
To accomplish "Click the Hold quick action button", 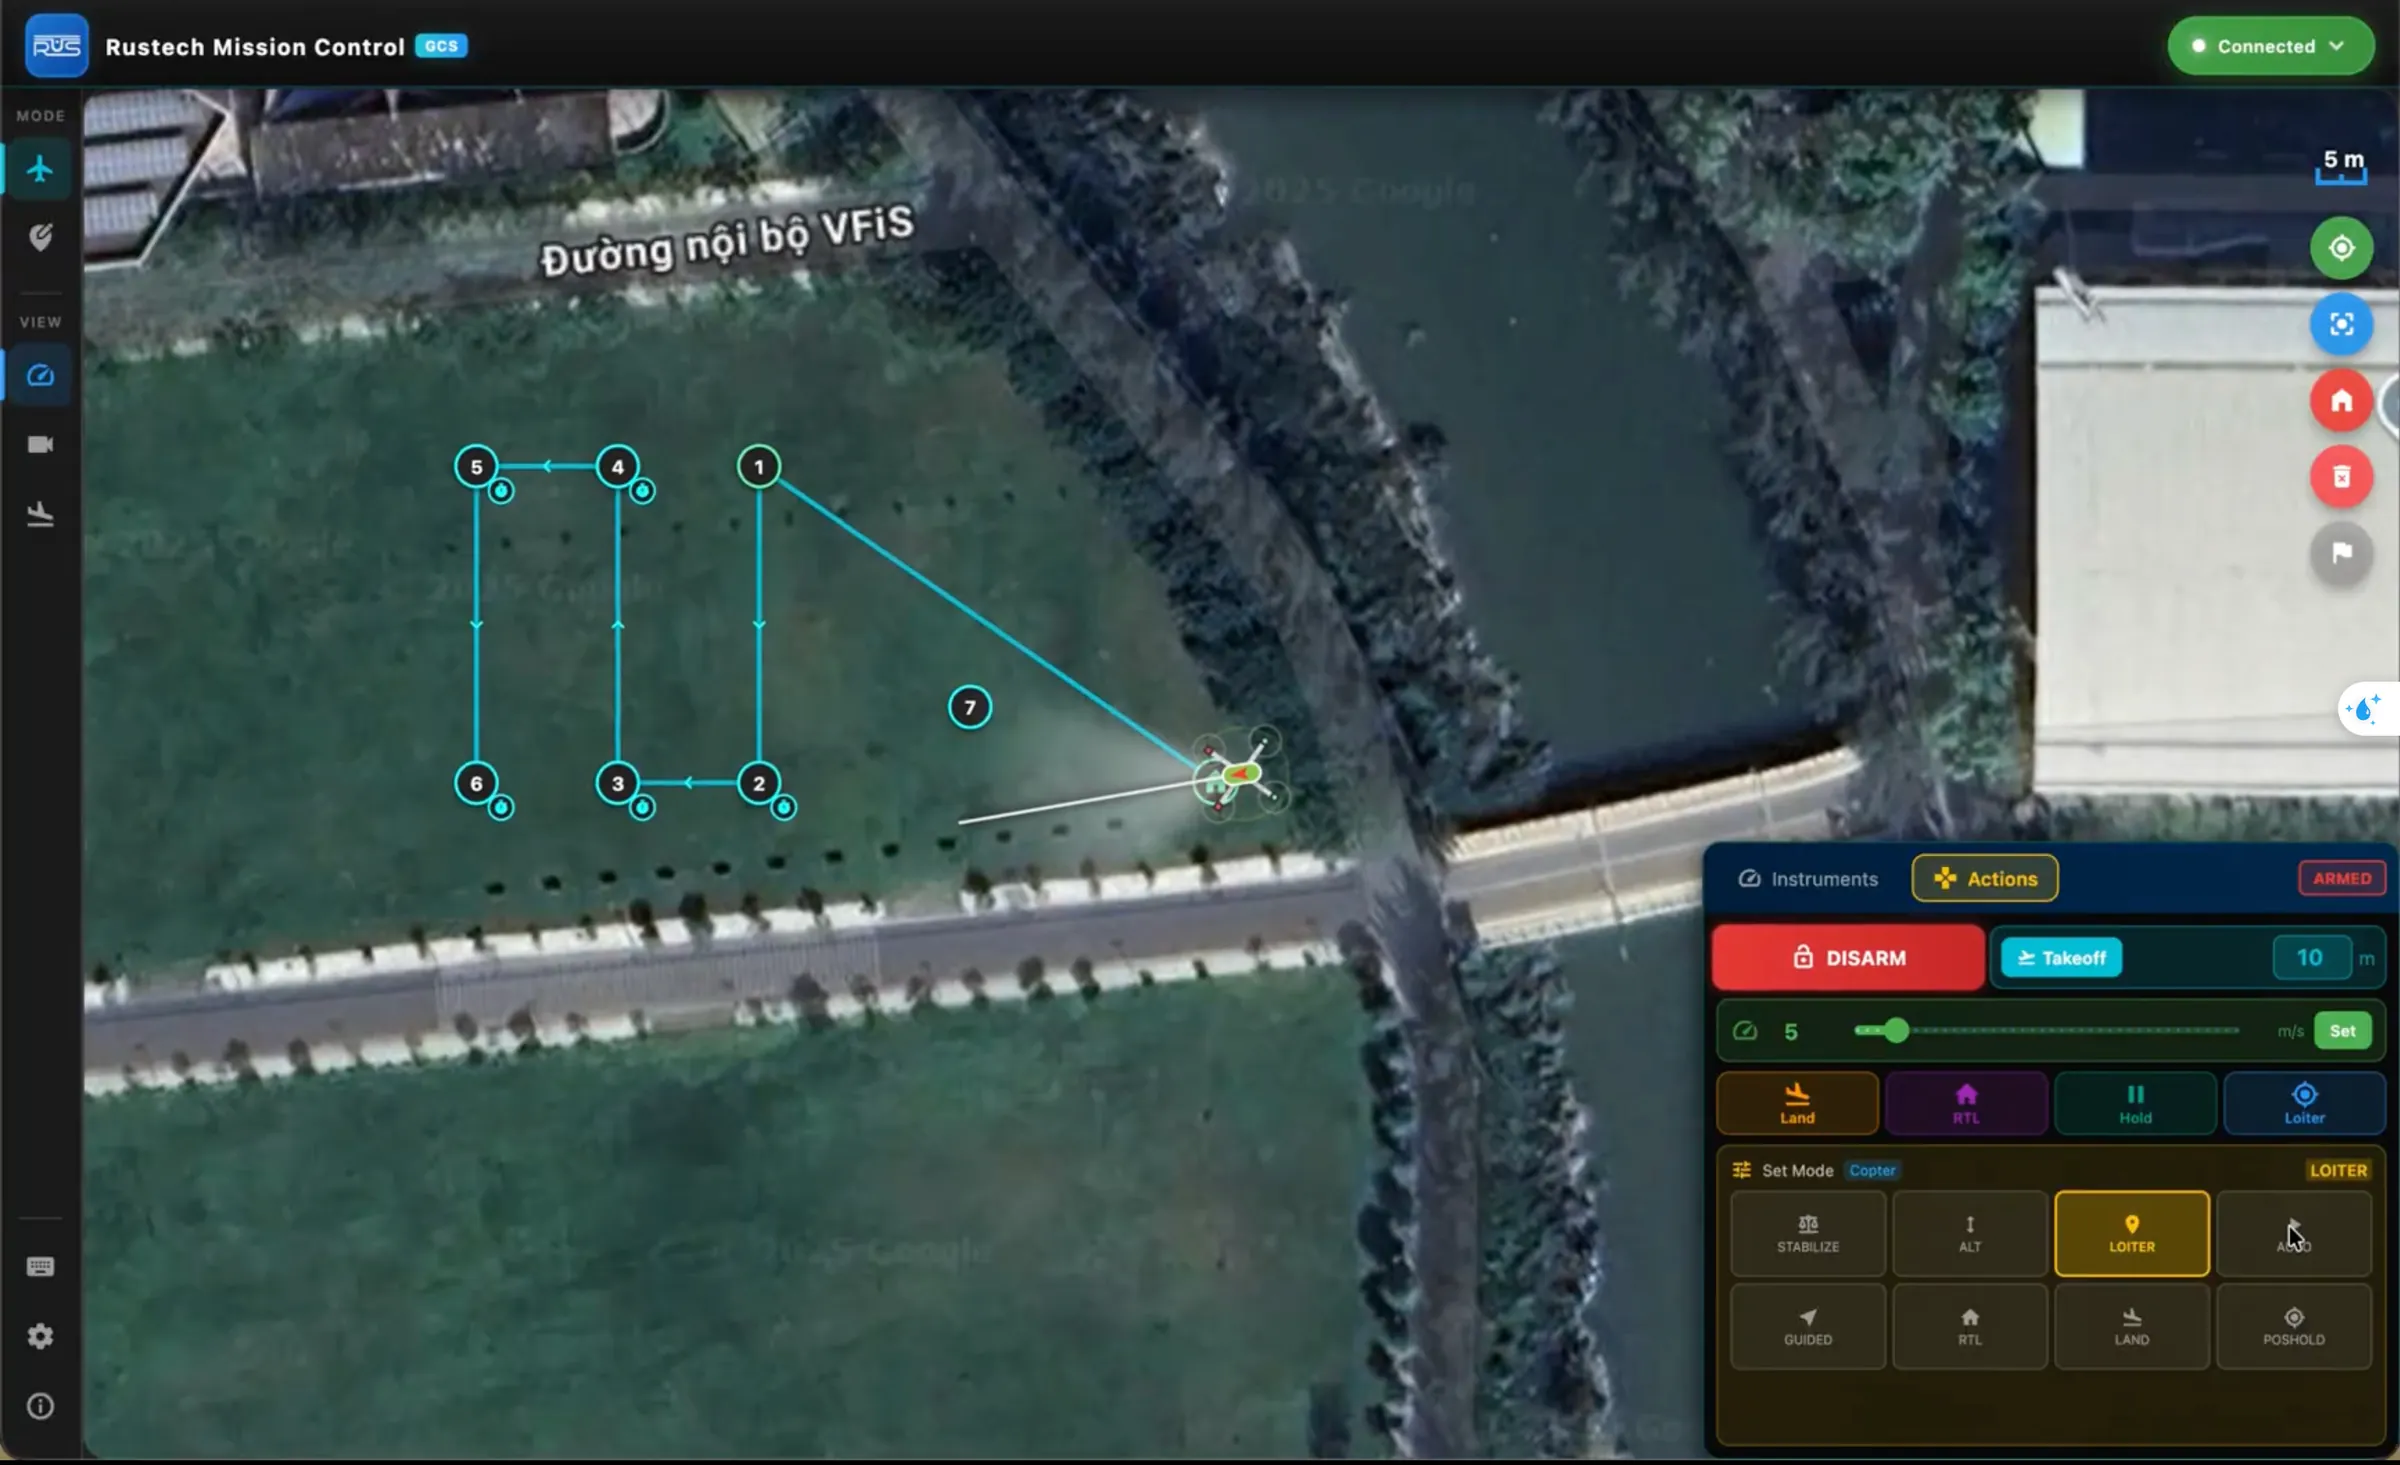I will [x=2135, y=1103].
